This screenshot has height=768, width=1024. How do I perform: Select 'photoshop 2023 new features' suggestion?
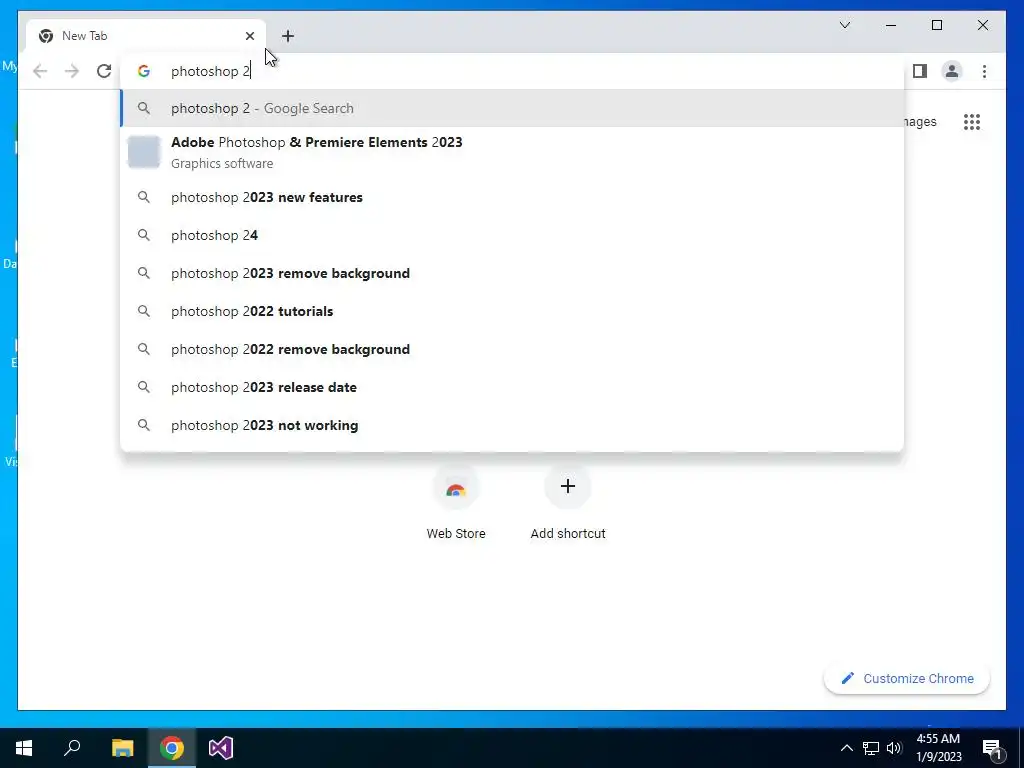513,197
